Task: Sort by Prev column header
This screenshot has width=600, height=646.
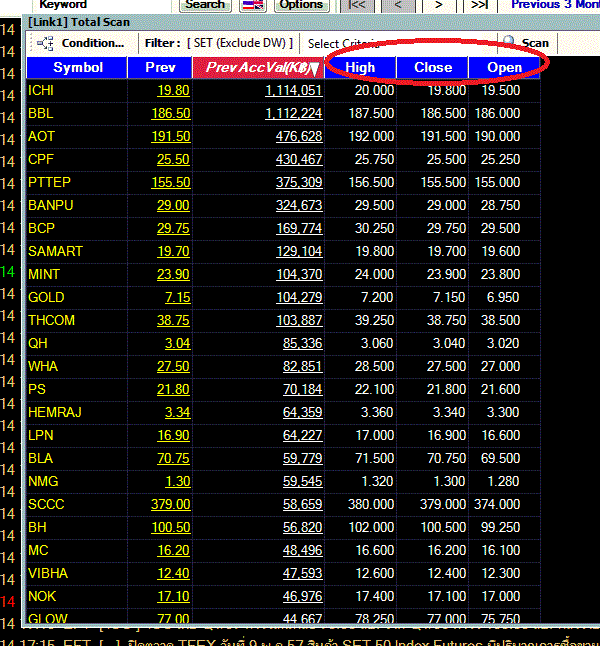Action: [x=160, y=68]
